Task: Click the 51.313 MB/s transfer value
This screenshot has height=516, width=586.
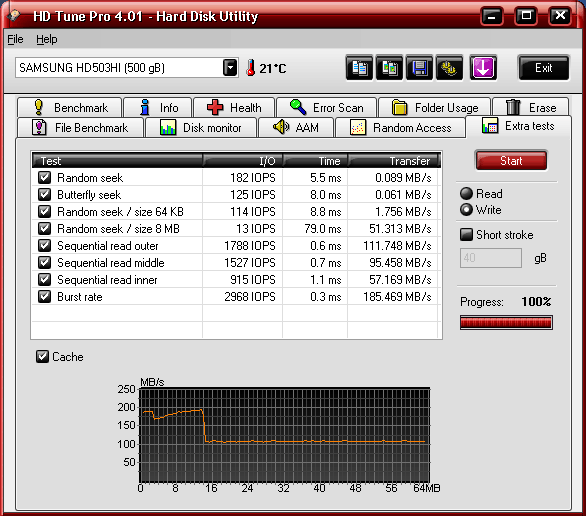Action: coord(400,229)
